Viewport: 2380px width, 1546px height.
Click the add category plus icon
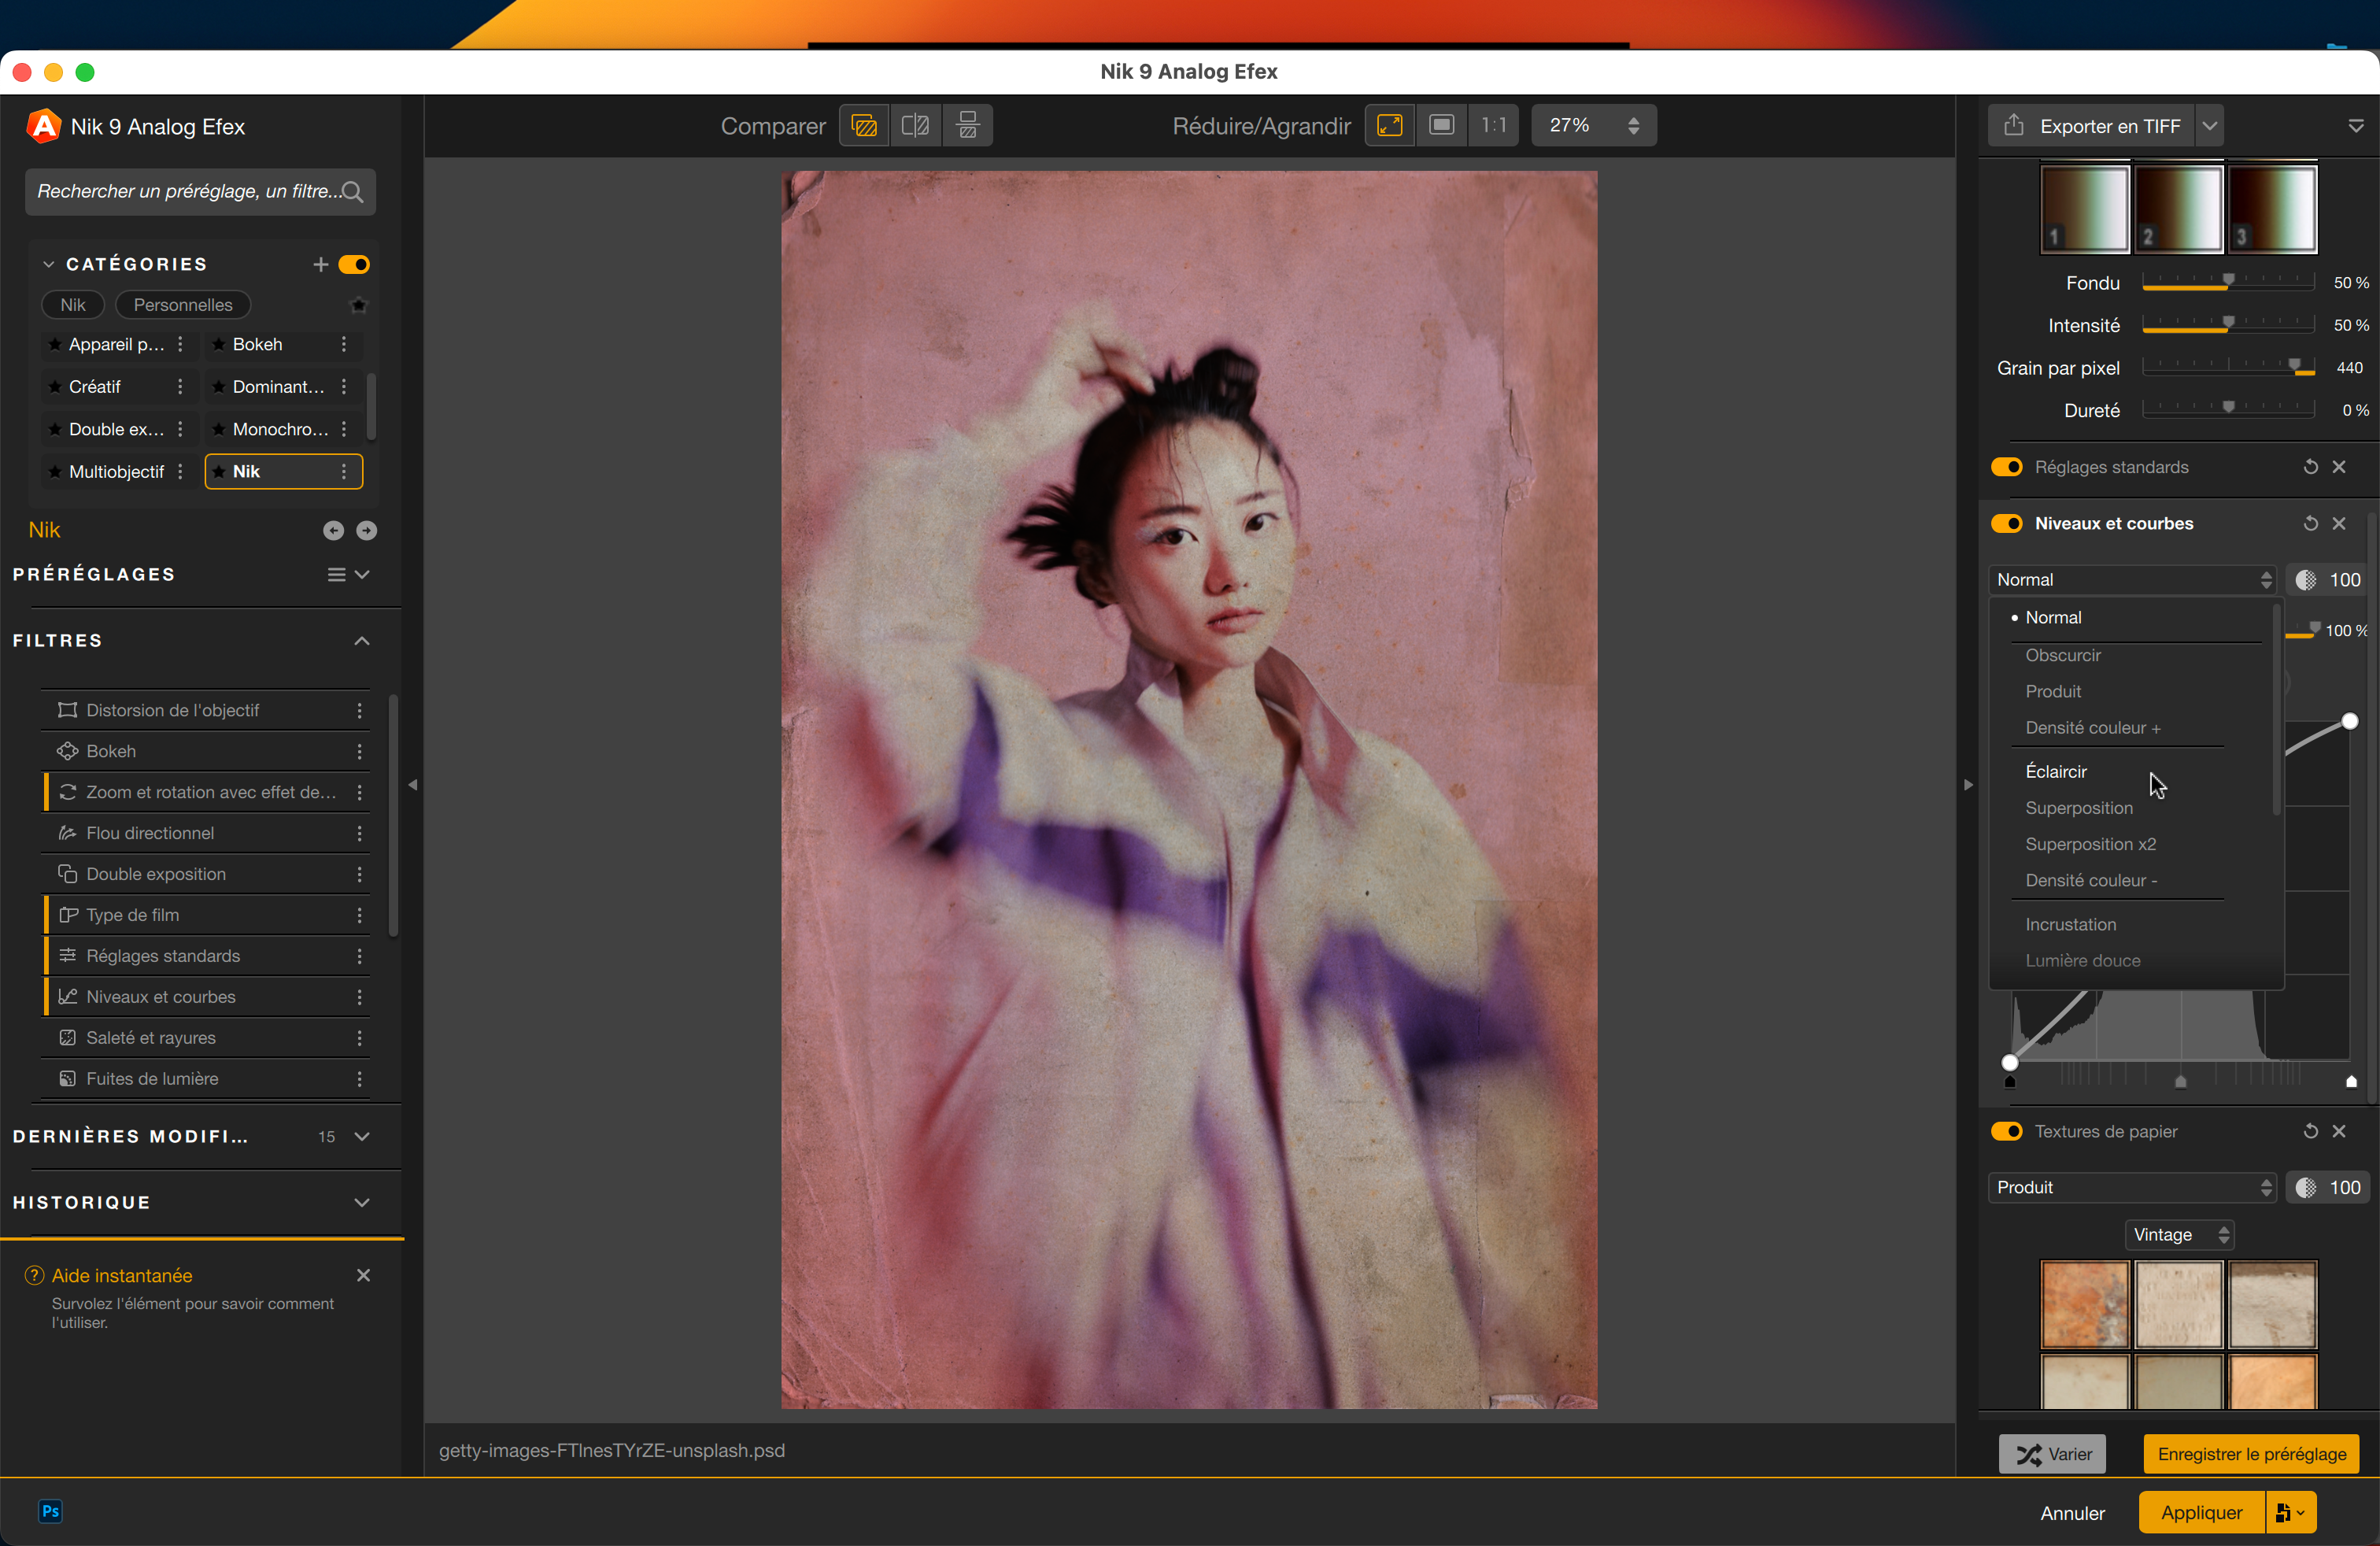[320, 265]
